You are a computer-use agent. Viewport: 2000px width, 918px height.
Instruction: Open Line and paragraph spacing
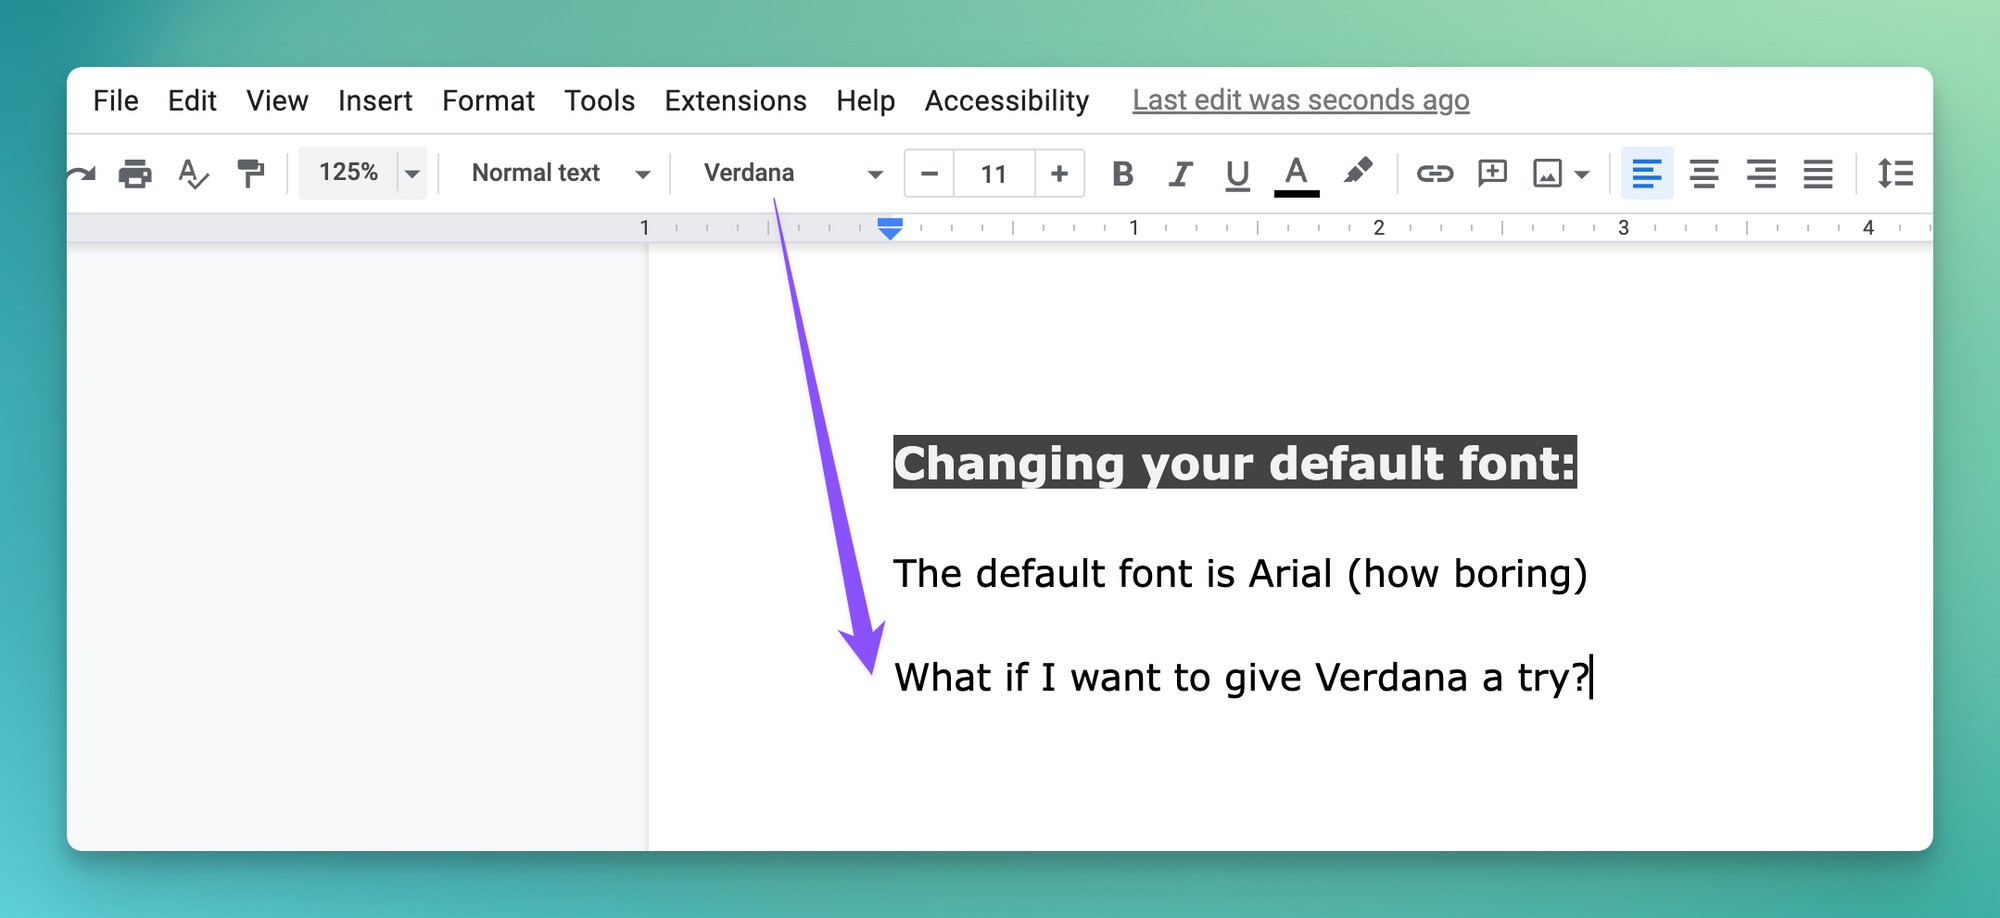click(1895, 174)
